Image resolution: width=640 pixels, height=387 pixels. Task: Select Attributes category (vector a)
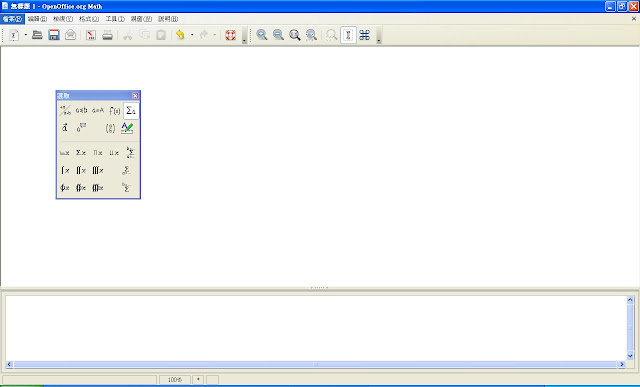click(65, 128)
